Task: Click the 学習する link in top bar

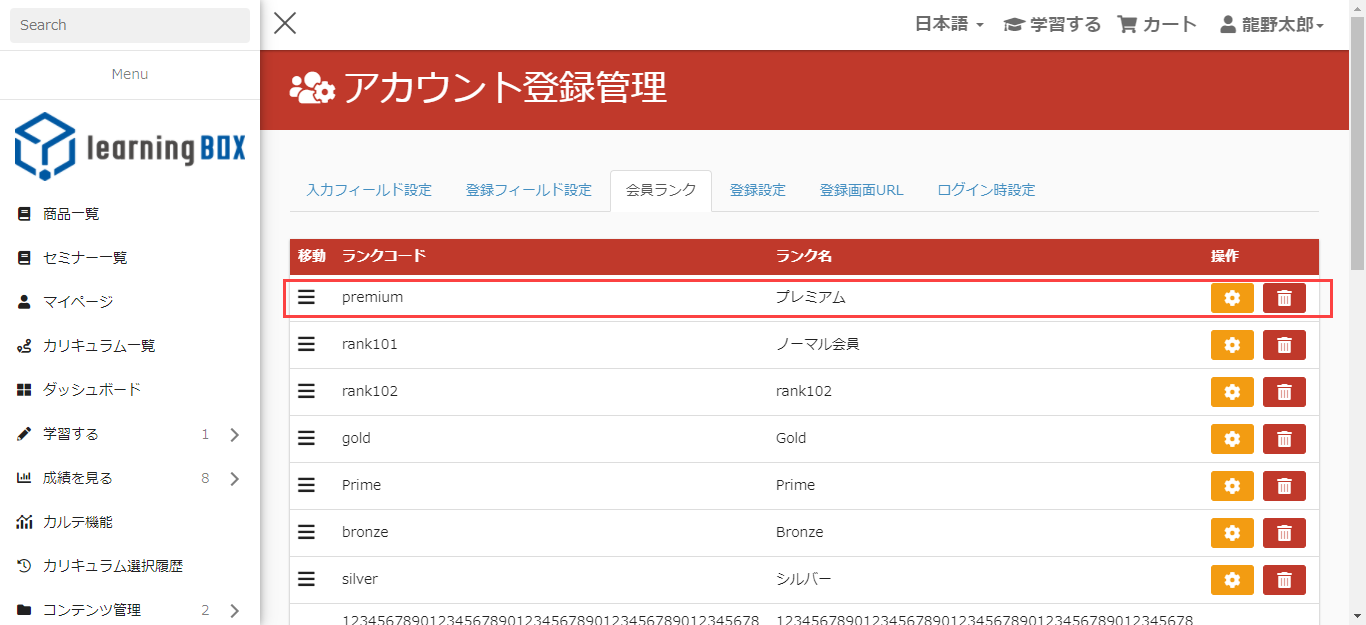Action: 1052,25
